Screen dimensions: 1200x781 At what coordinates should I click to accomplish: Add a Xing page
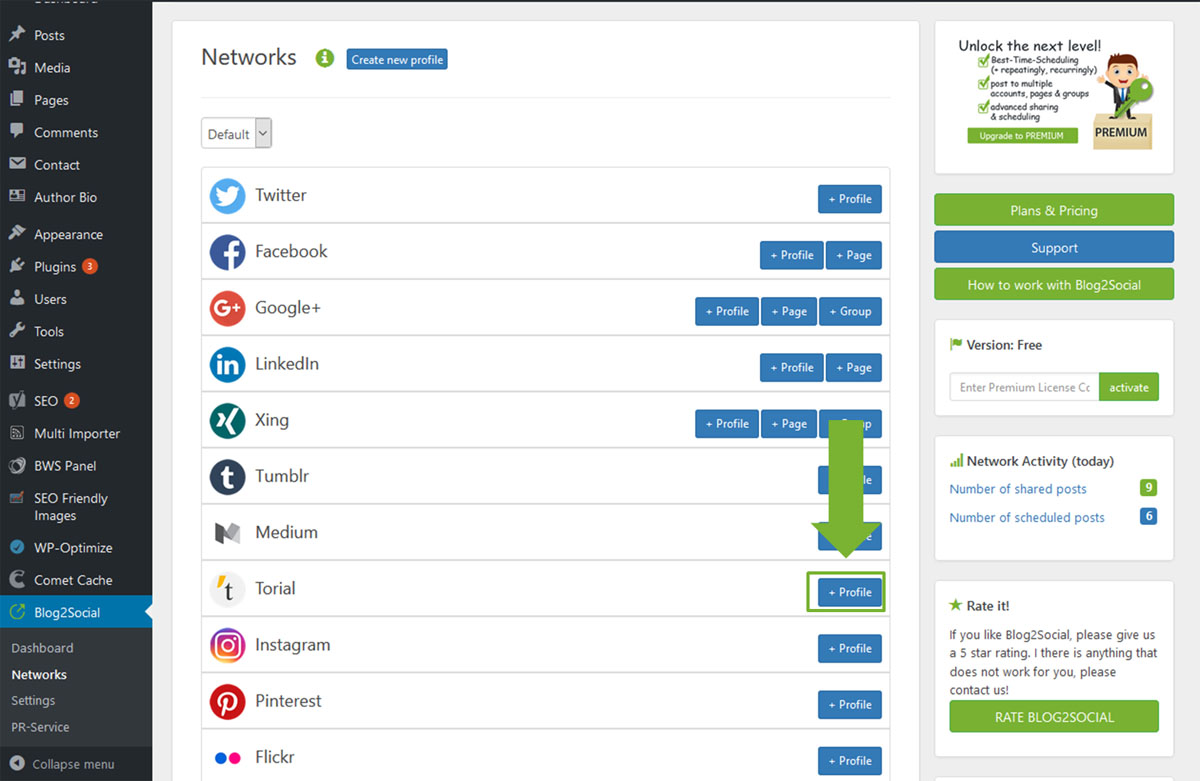789,424
